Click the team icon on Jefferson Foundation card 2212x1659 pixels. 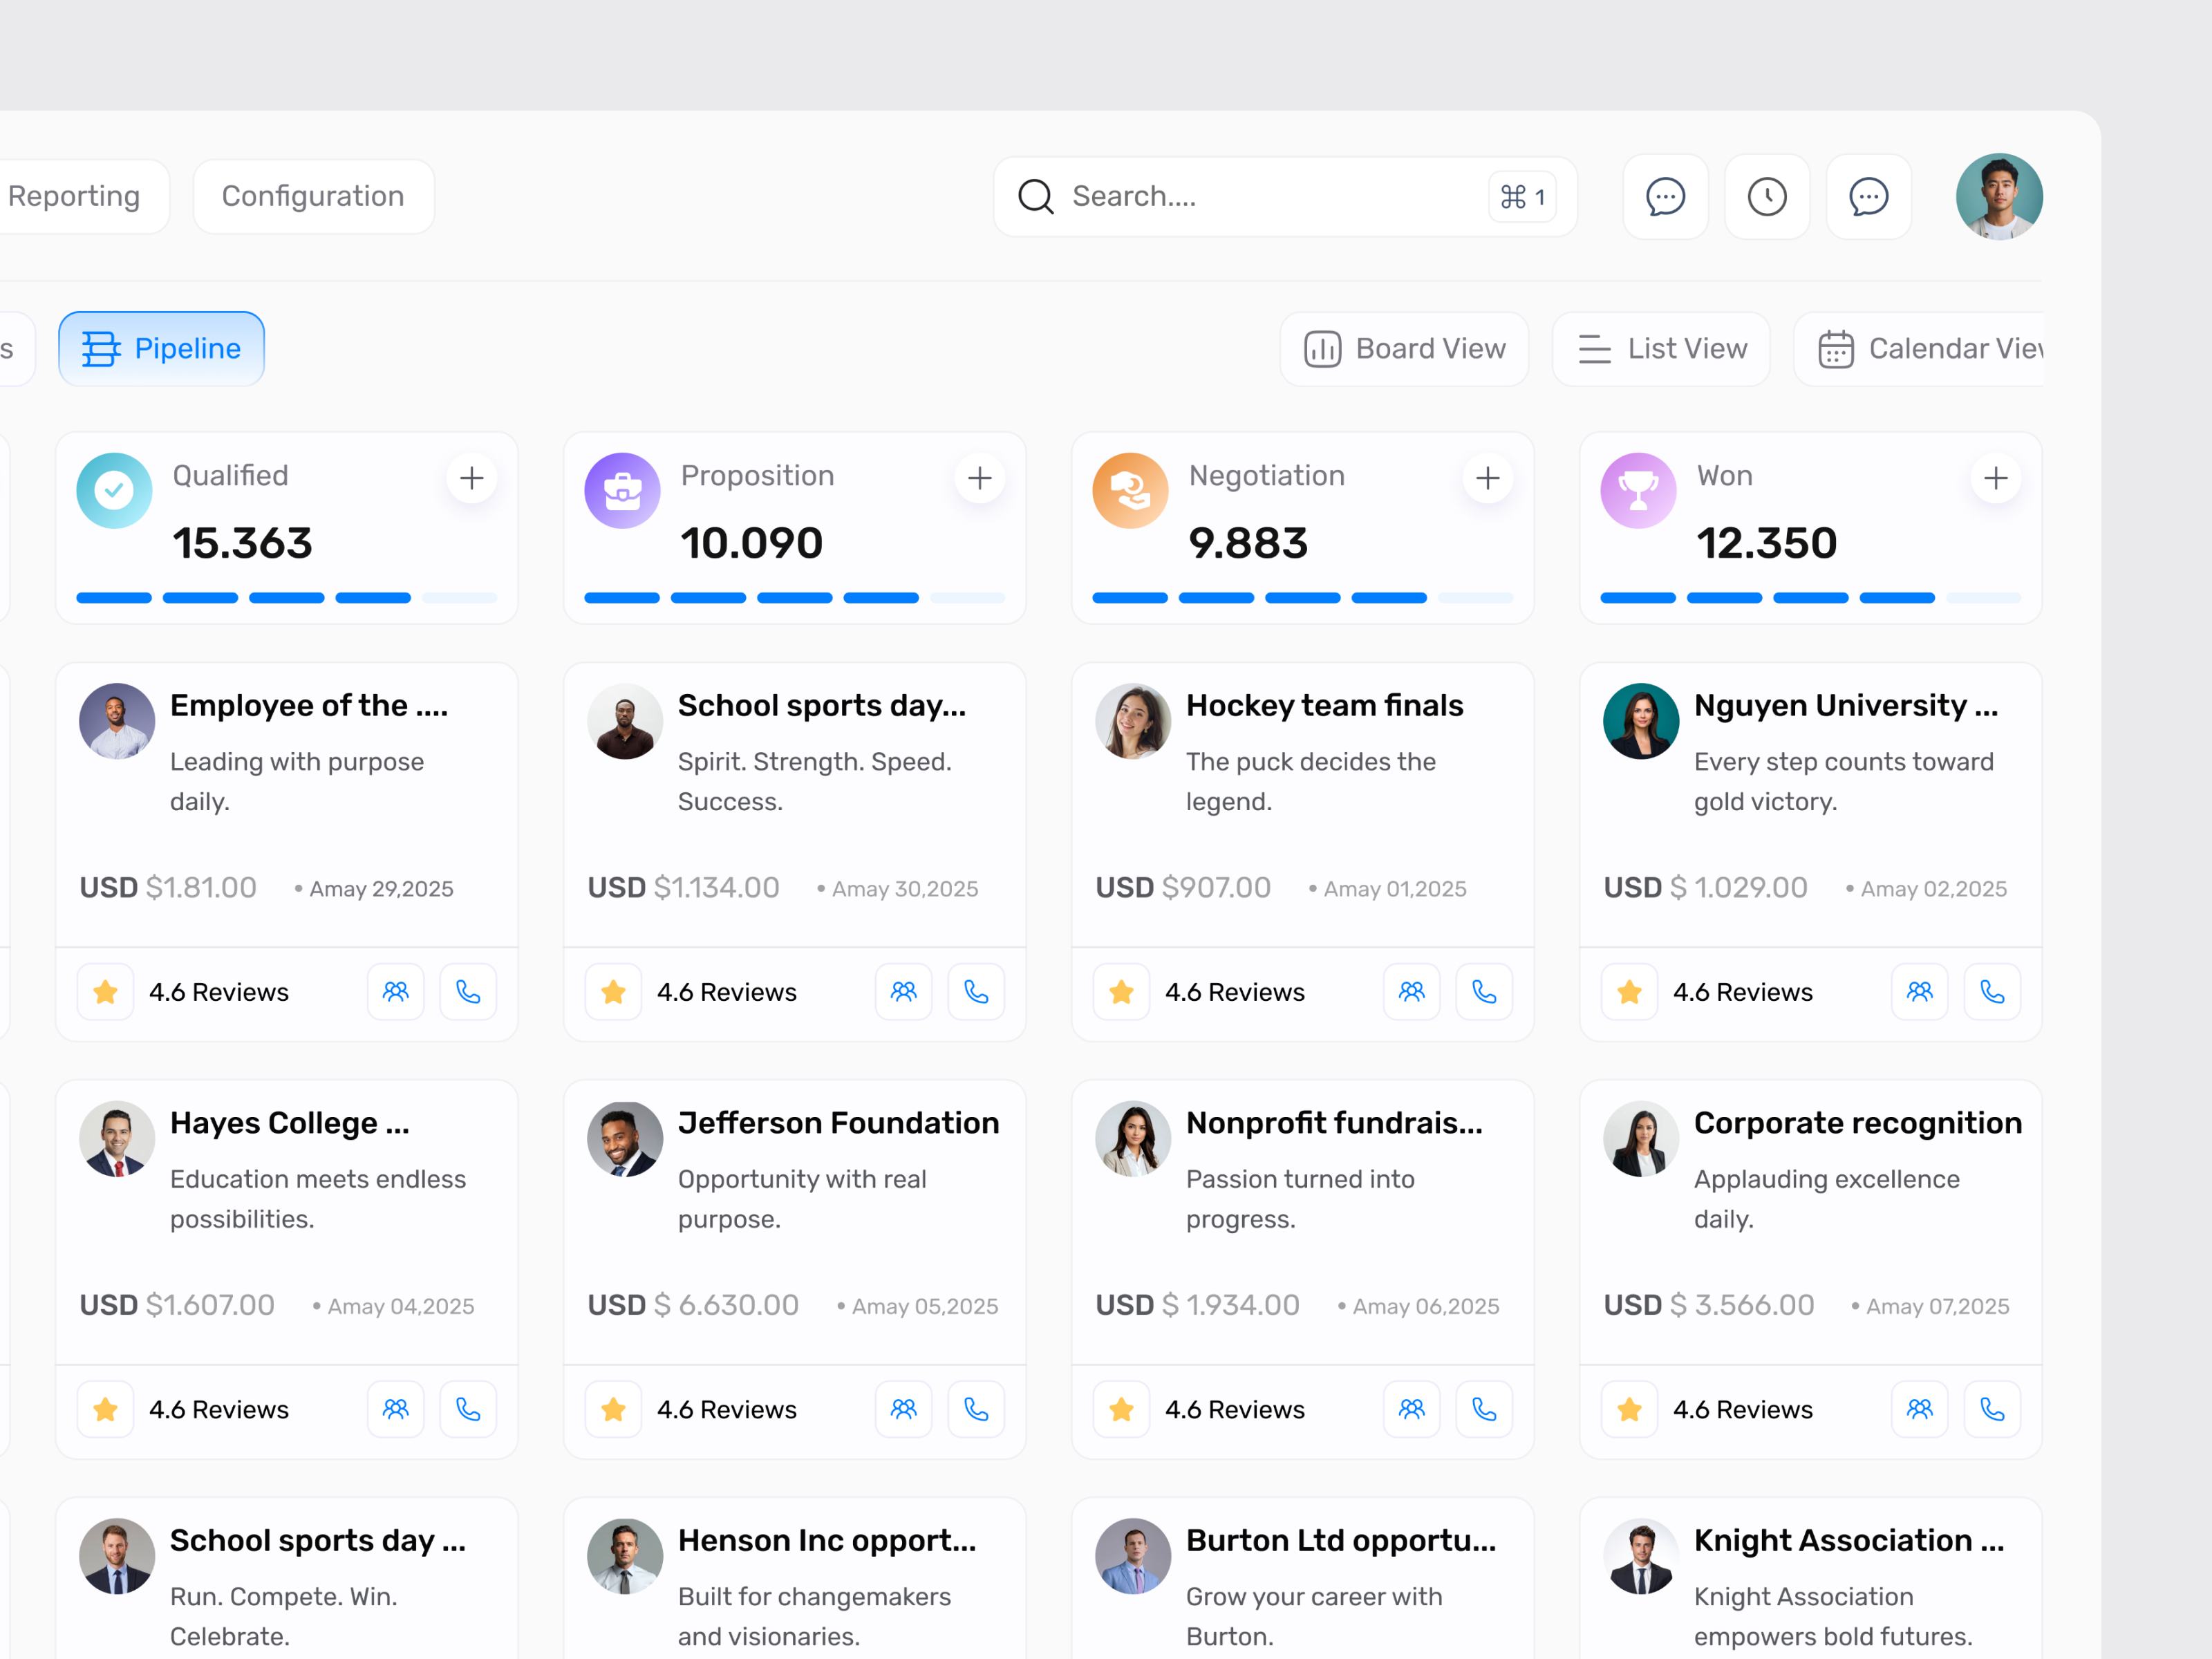tap(903, 1409)
